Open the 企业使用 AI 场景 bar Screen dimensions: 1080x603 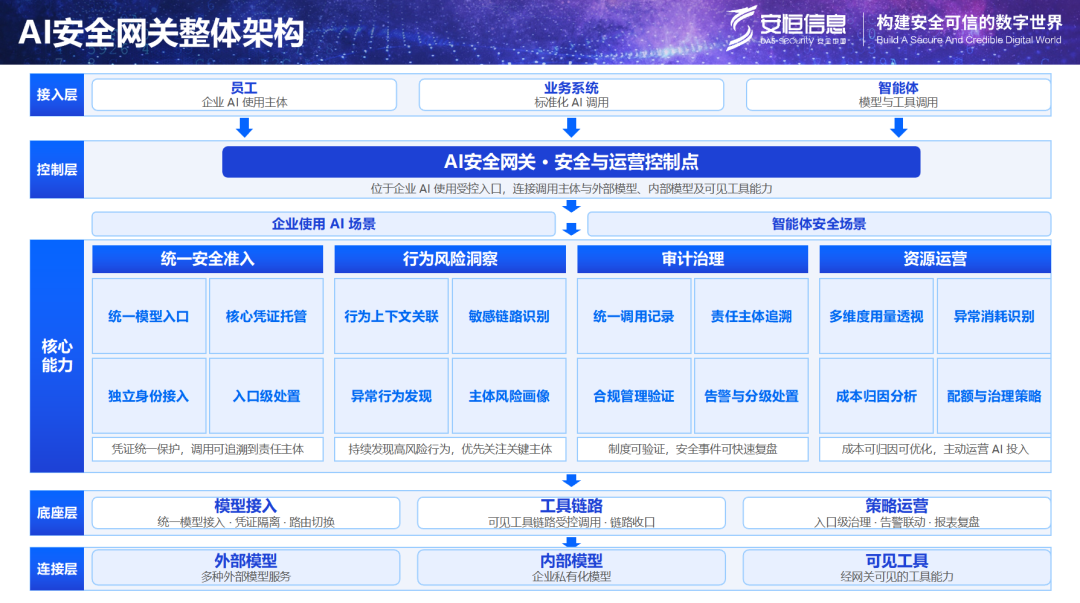click(324, 224)
